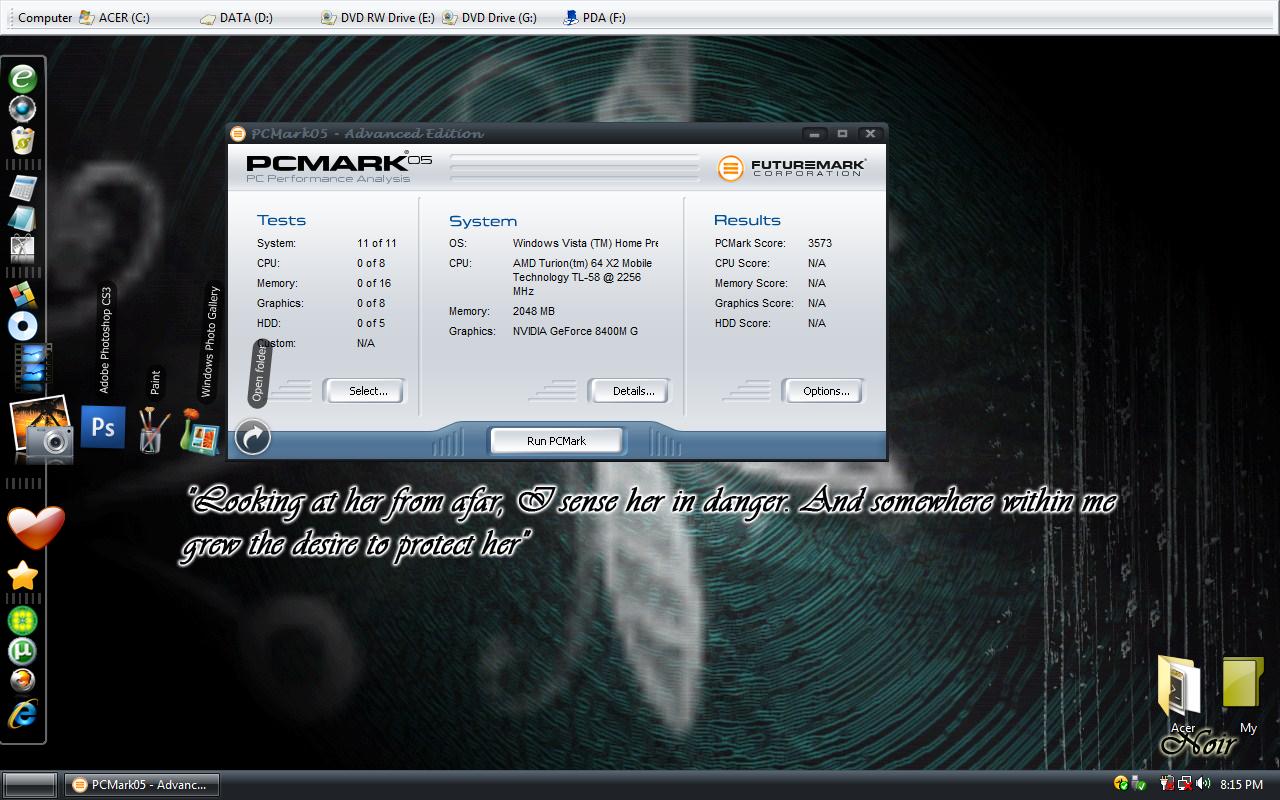Open PDA (F:) drive
Screen dimensions: 1280x800
click(x=594, y=18)
